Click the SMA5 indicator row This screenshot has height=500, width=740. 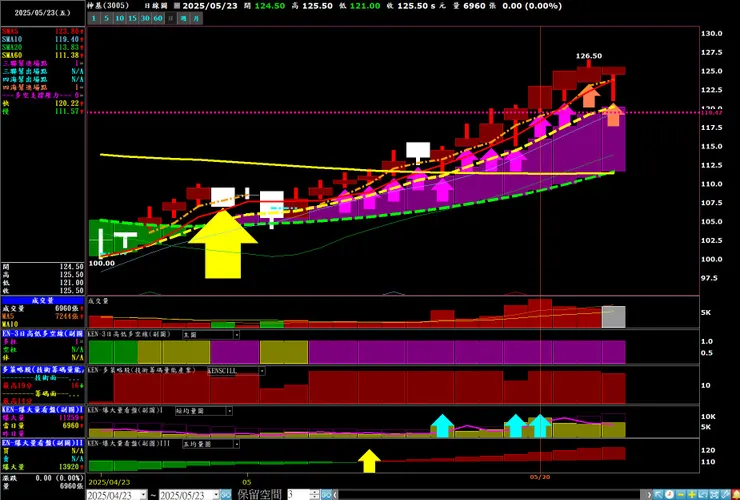click(42, 31)
